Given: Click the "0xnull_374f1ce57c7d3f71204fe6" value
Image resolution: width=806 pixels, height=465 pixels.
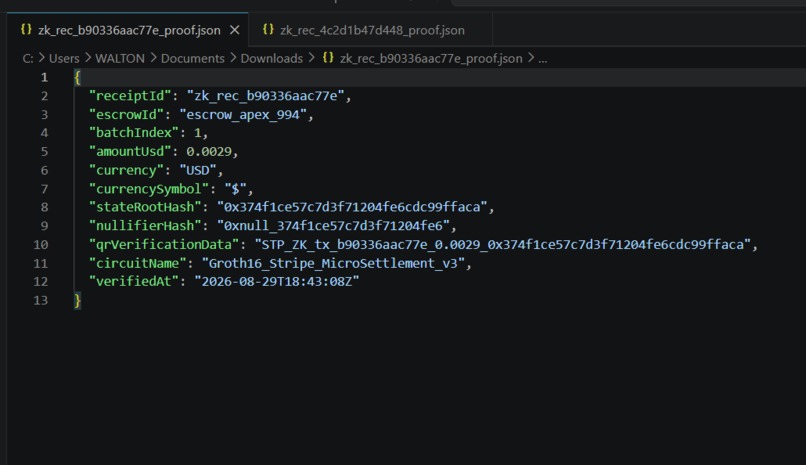Looking at the screenshot, I should [333, 226].
